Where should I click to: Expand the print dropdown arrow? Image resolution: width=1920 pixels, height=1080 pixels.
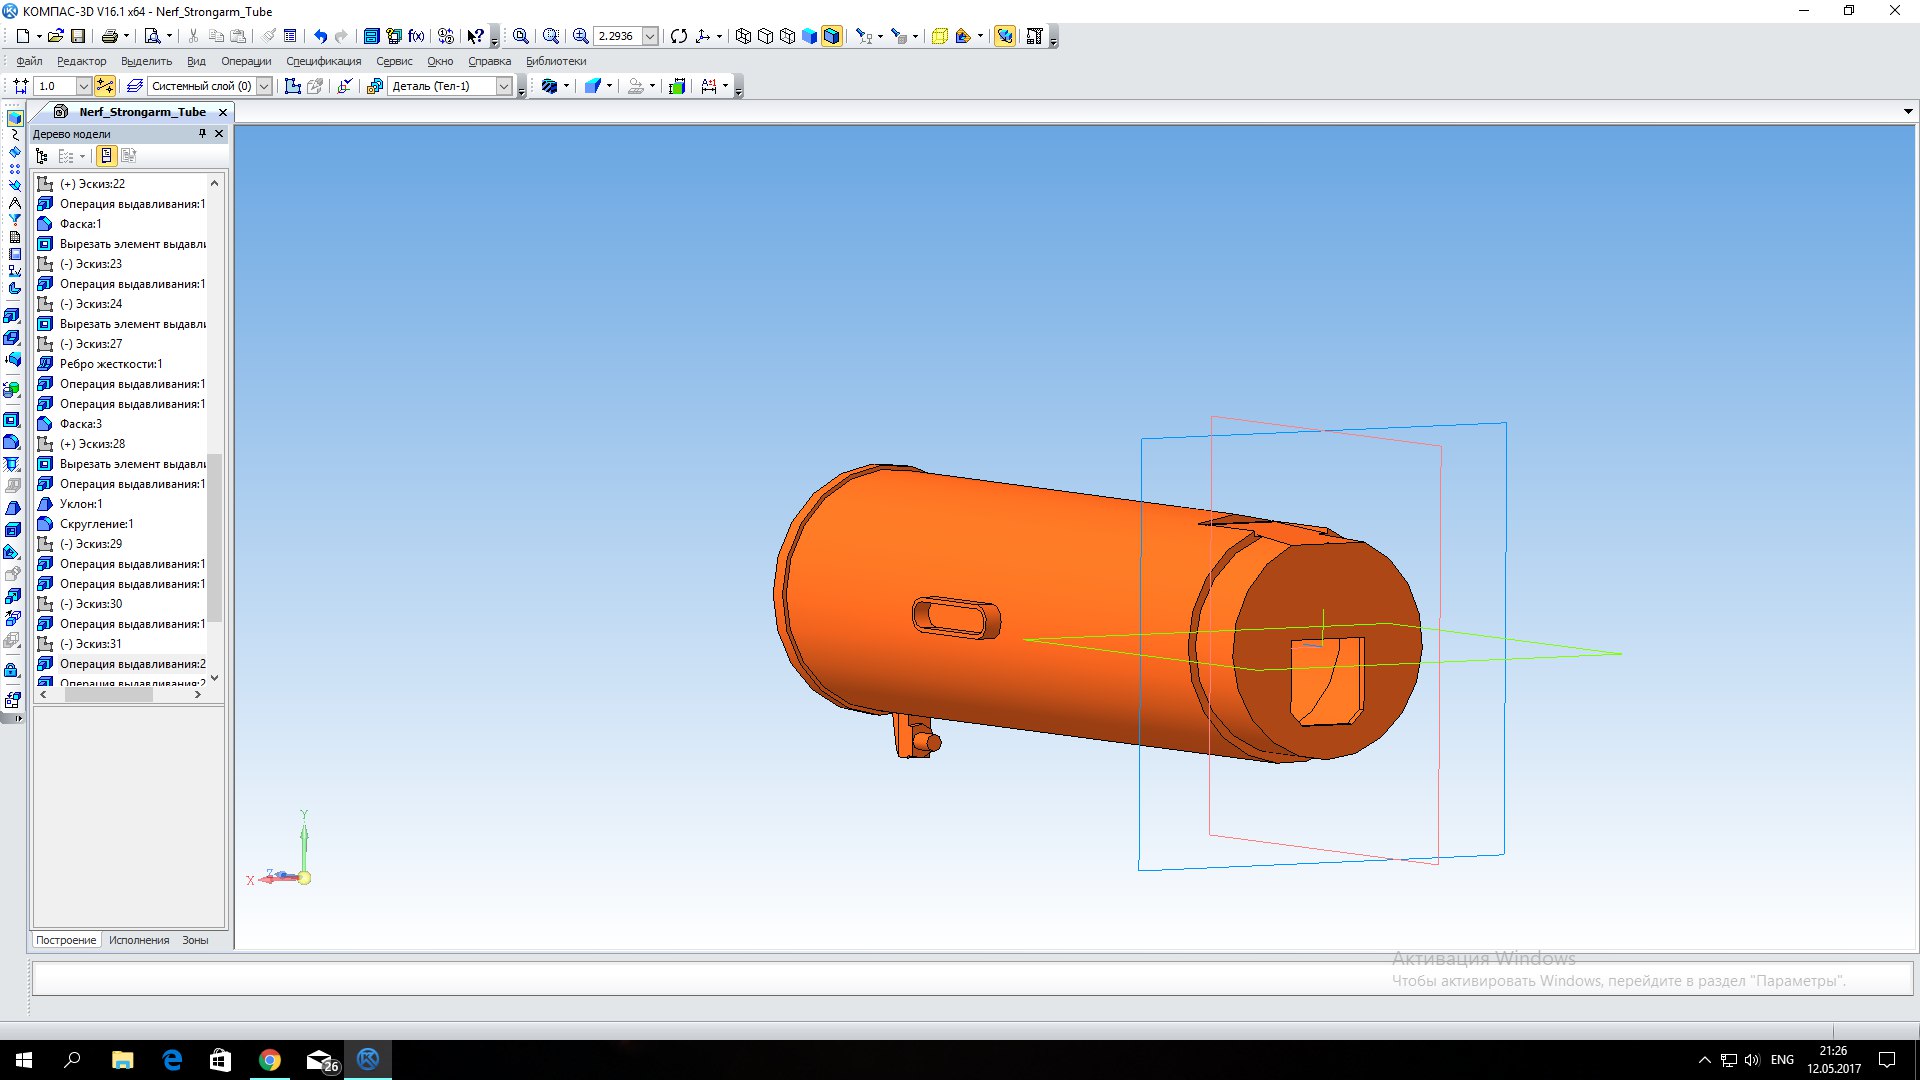[125, 36]
